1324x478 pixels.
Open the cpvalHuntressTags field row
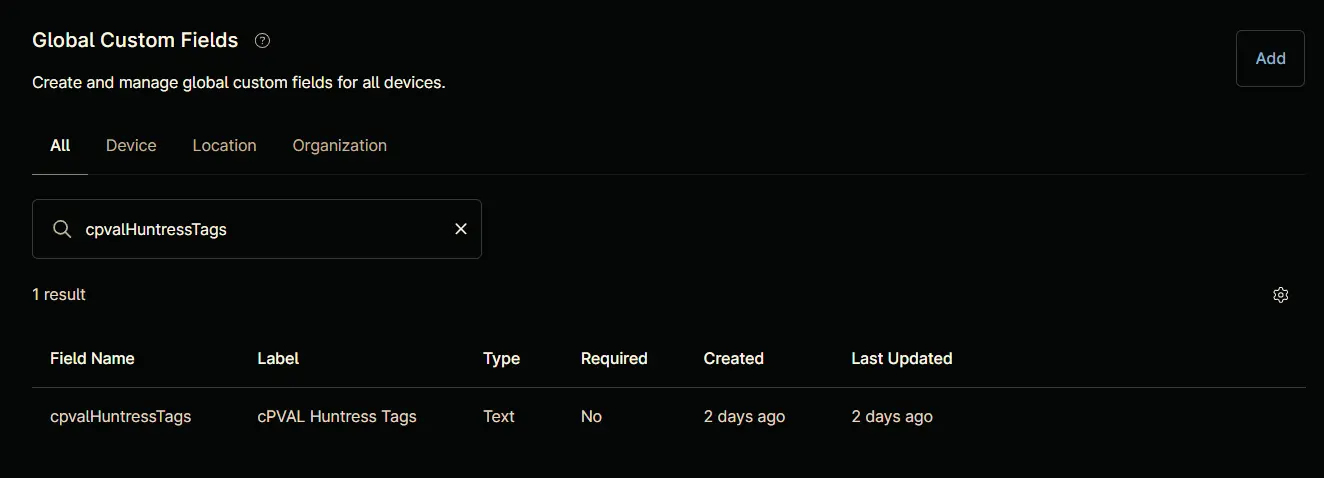(x=668, y=416)
